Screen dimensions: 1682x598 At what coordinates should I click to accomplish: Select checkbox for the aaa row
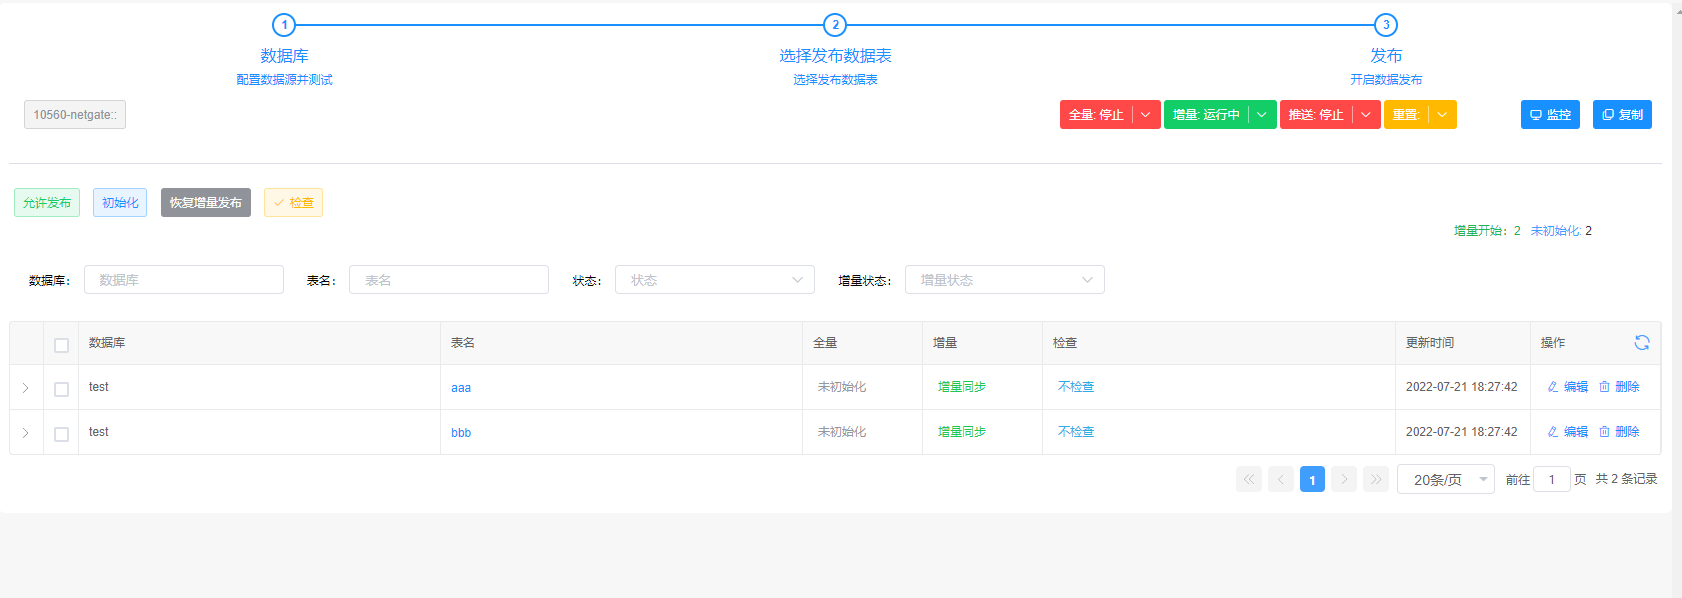point(61,389)
